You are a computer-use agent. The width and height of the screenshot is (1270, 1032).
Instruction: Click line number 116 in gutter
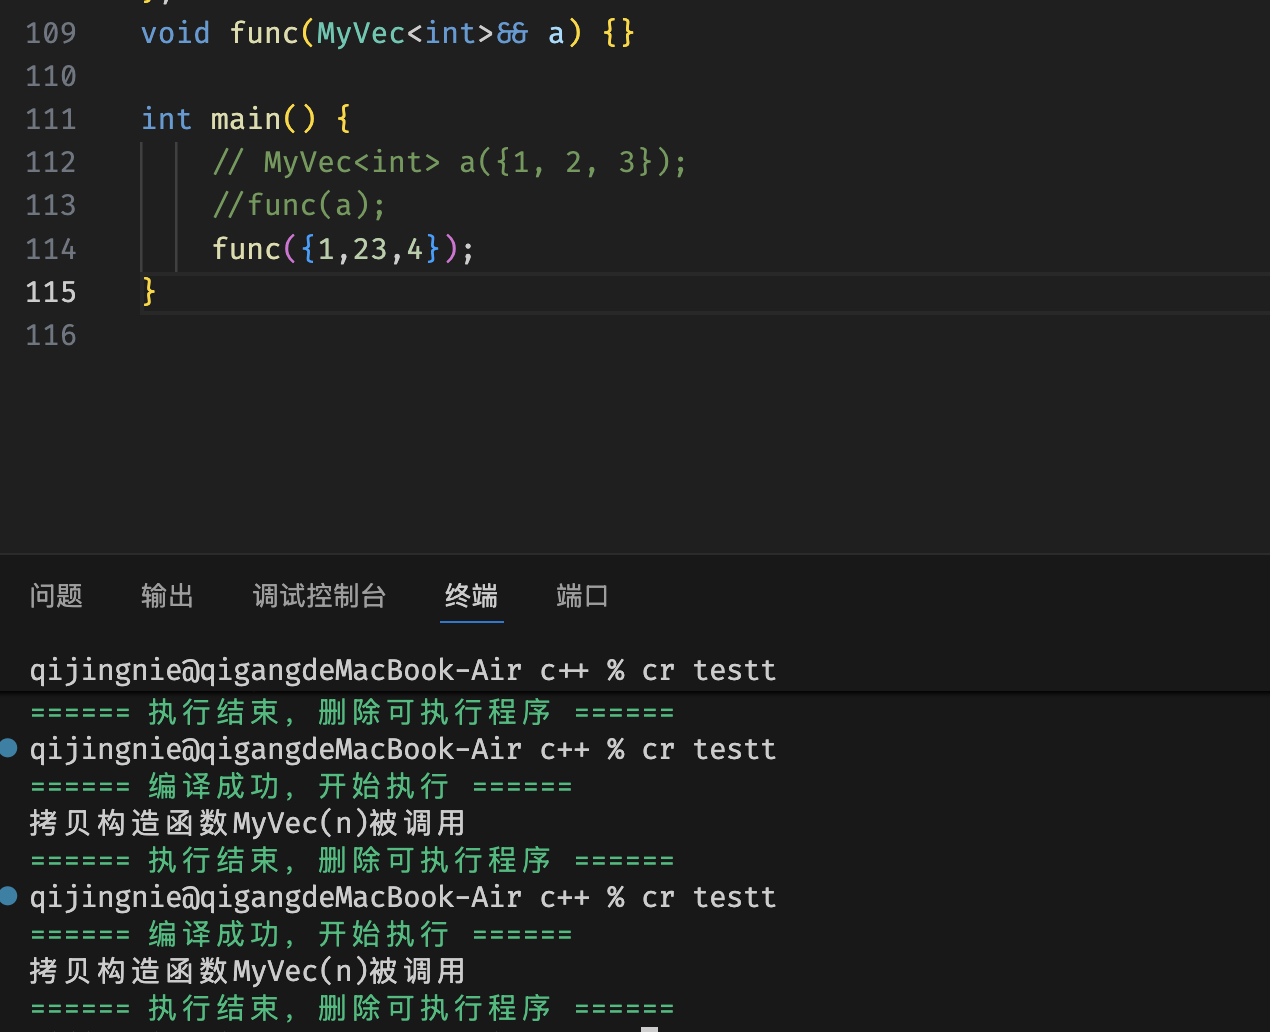[x=51, y=335]
